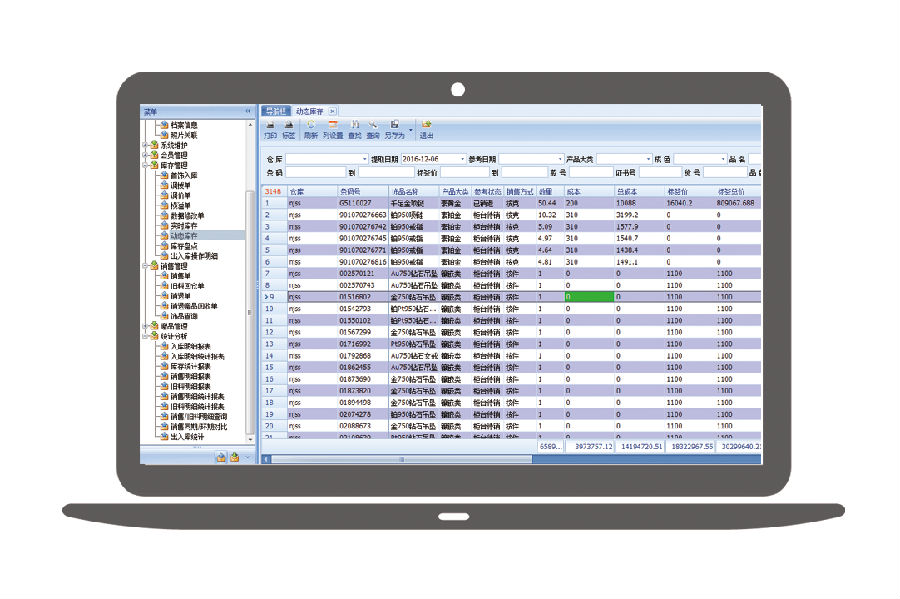Expand the 产品大类 dropdown list
Screen dimensions: 900x599
pos(647,159)
